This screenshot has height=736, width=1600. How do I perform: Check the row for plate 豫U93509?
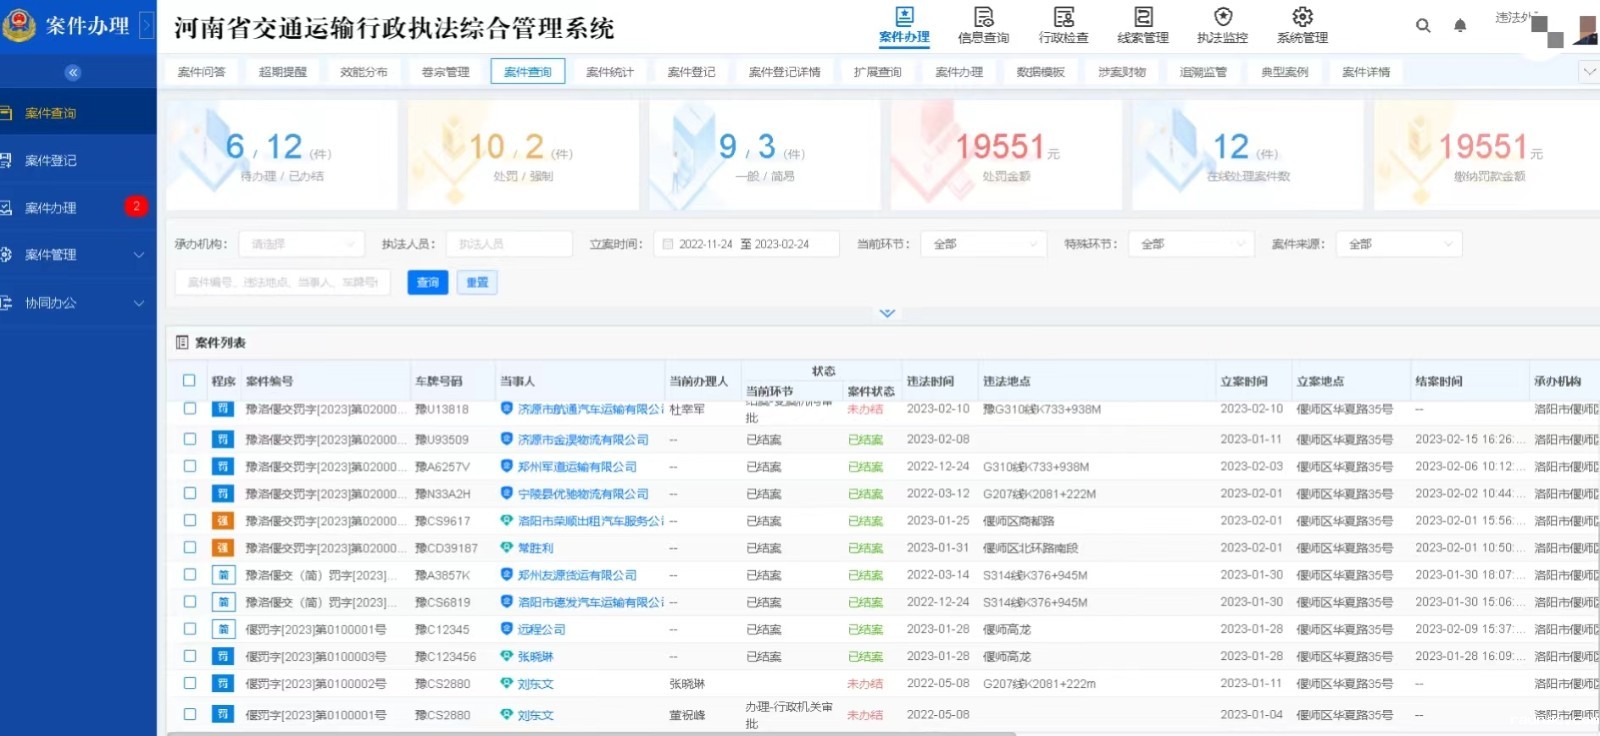tap(189, 439)
